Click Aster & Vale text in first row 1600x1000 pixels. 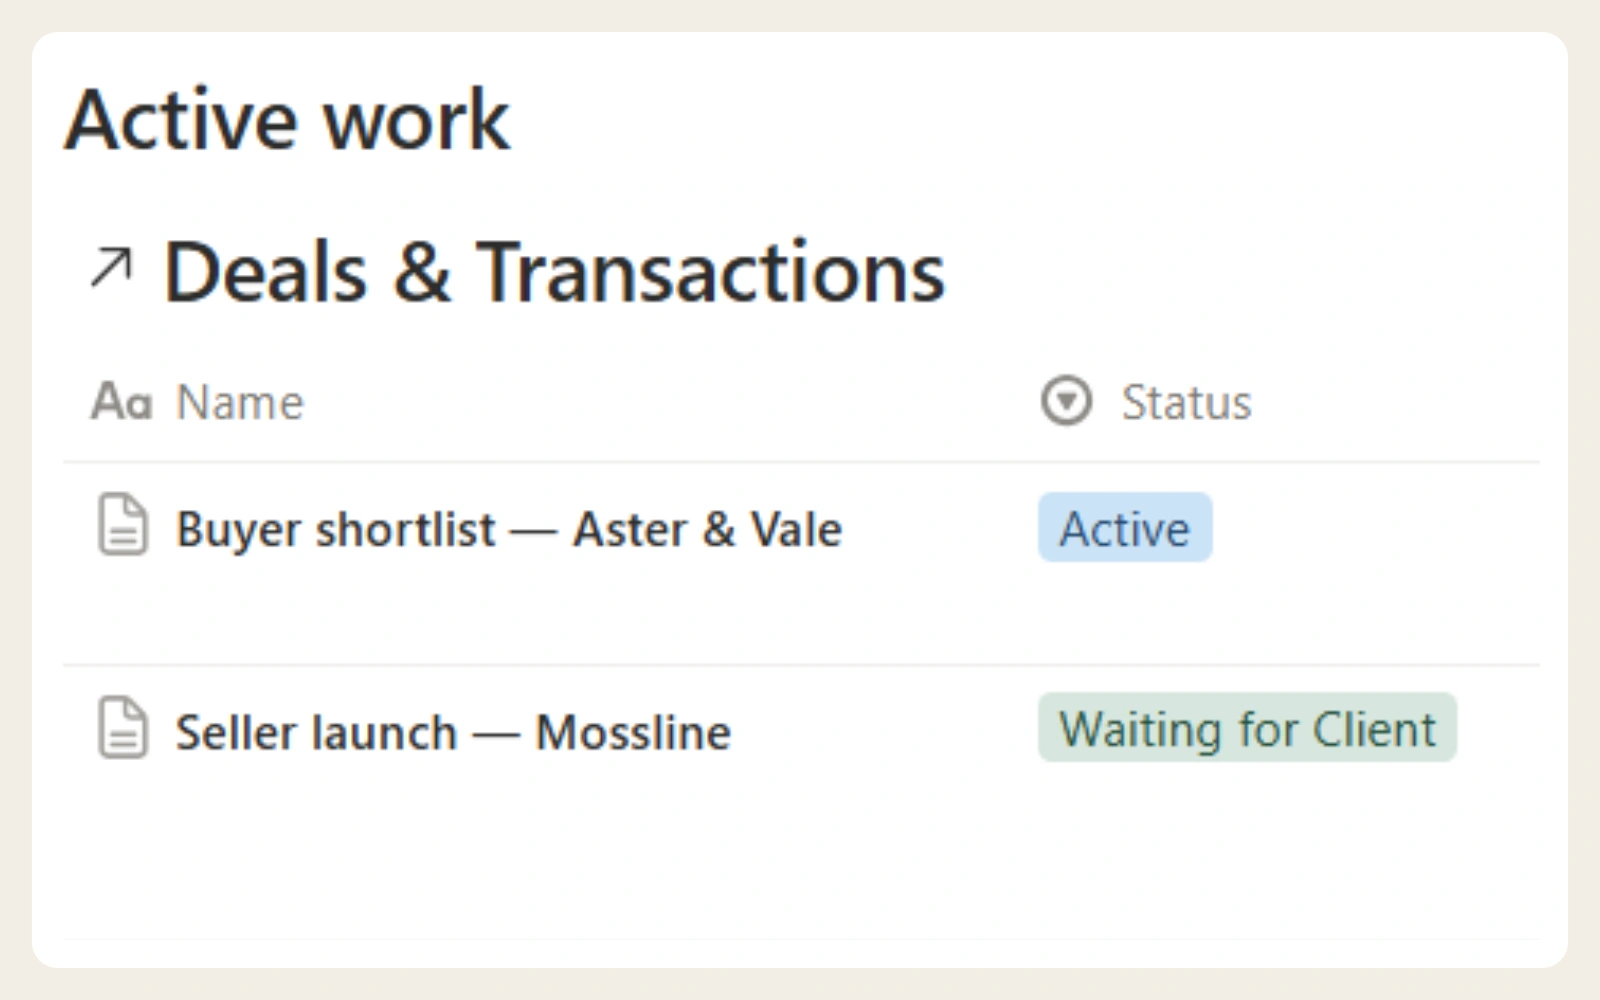coord(708,528)
